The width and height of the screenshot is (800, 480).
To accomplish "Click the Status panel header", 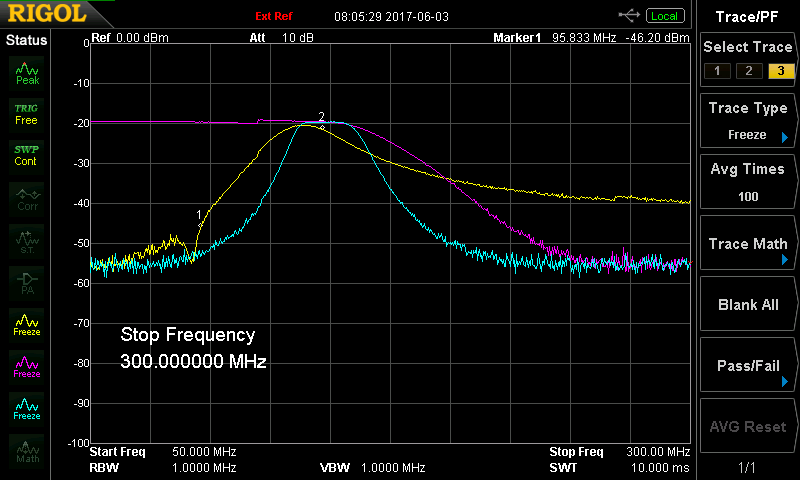I will point(26,40).
